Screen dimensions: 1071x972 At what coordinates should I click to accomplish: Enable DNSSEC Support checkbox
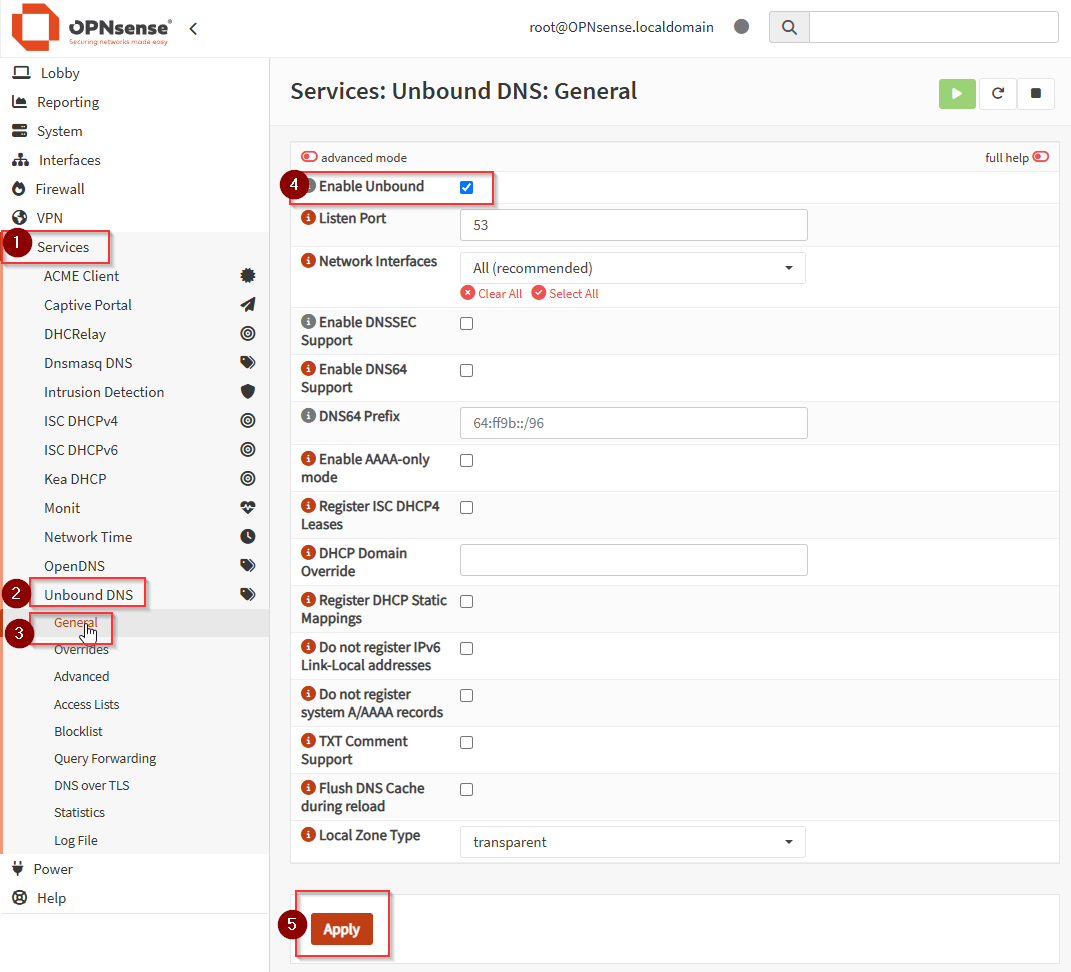tap(467, 323)
